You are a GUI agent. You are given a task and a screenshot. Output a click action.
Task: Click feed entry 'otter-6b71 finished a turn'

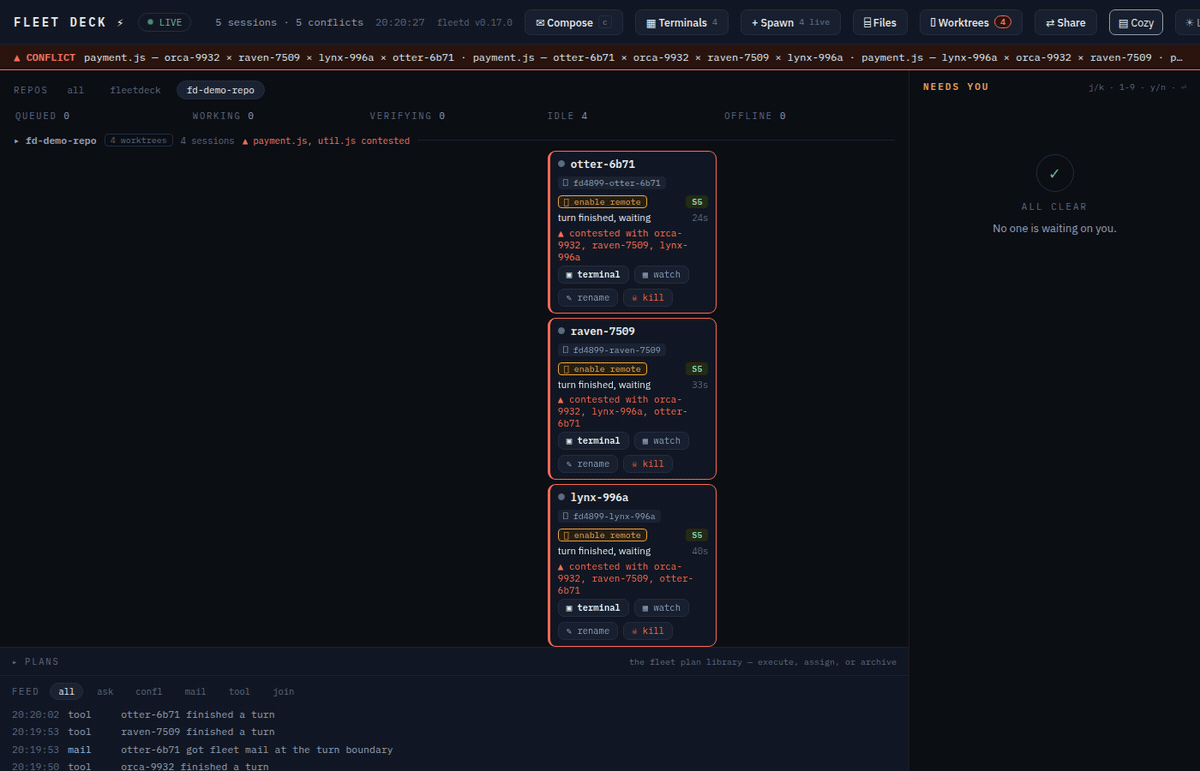click(198, 715)
